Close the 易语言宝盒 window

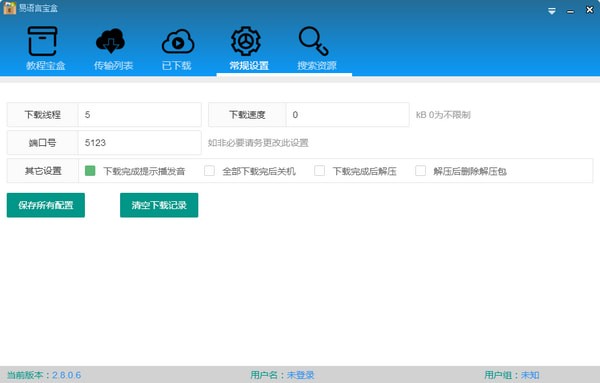pyautogui.click(x=590, y=10)
